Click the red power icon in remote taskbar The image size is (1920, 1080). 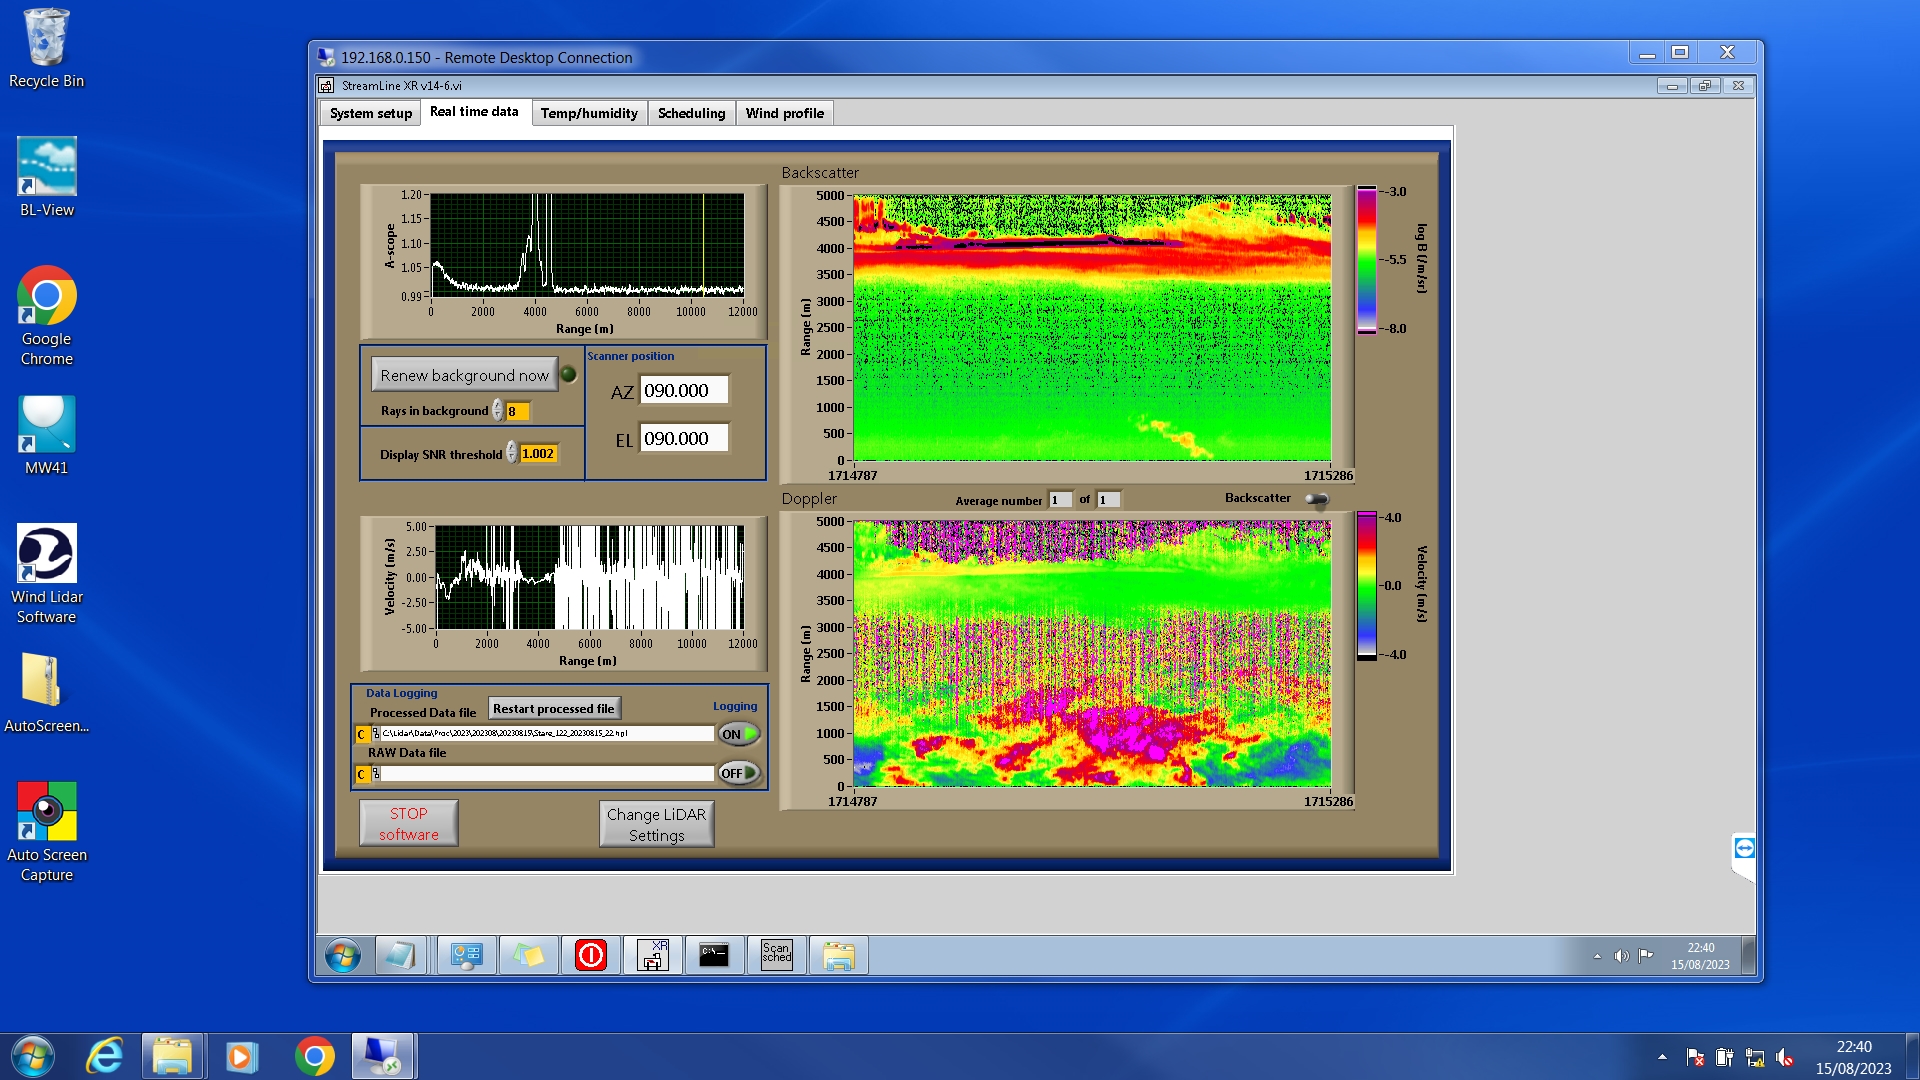[x=591, y=955]
